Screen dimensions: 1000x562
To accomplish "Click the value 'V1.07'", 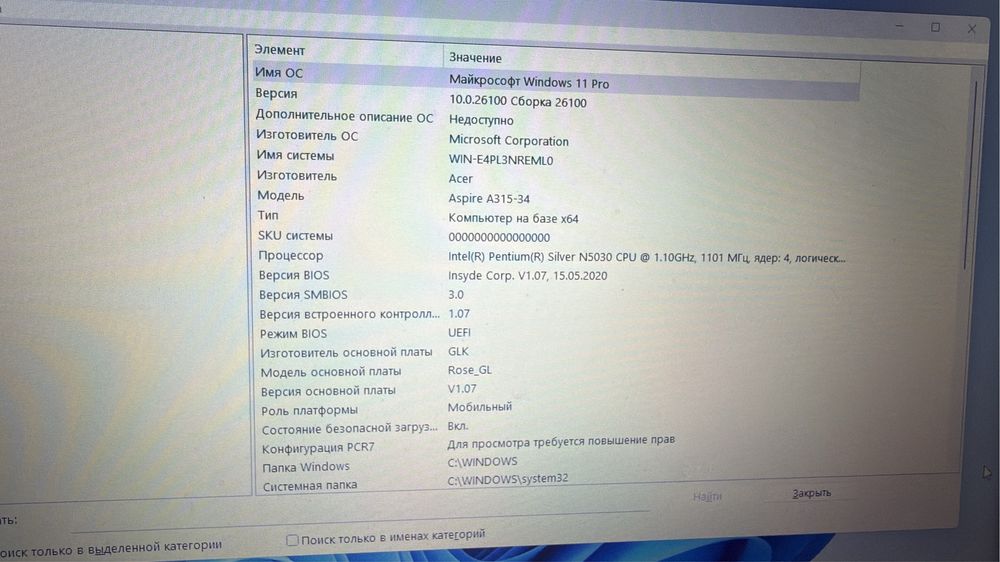I will 462,388.
